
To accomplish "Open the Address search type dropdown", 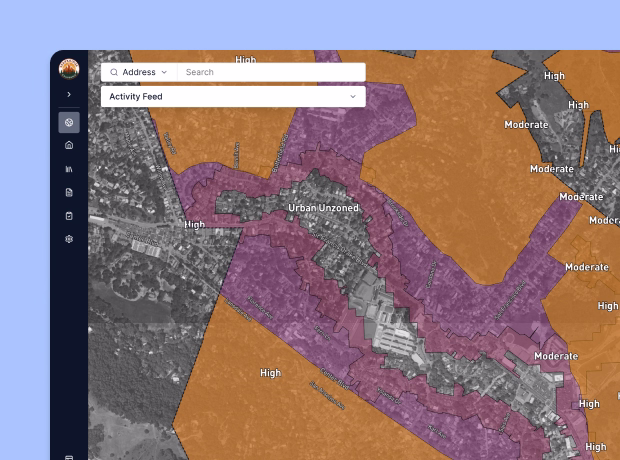I will (x=139, y=72).
